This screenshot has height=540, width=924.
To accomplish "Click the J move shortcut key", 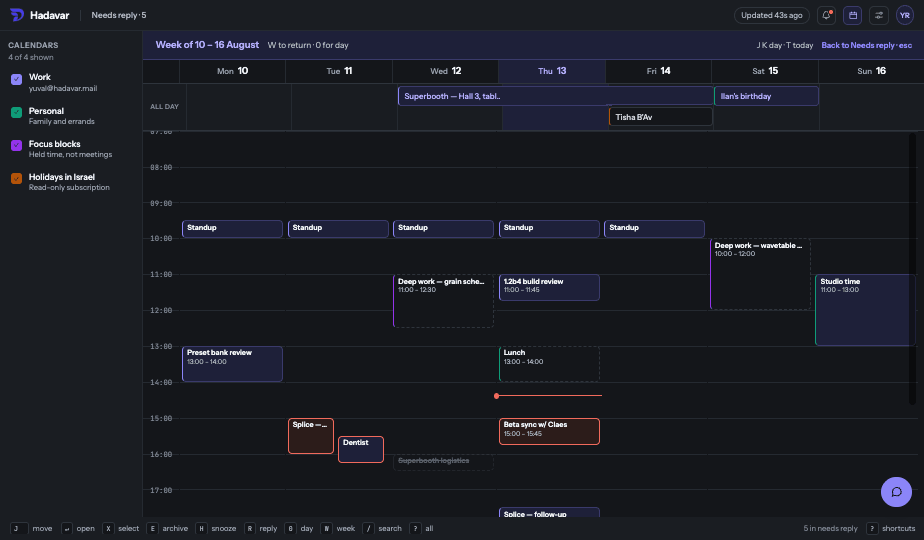I will tap(19, 529).
